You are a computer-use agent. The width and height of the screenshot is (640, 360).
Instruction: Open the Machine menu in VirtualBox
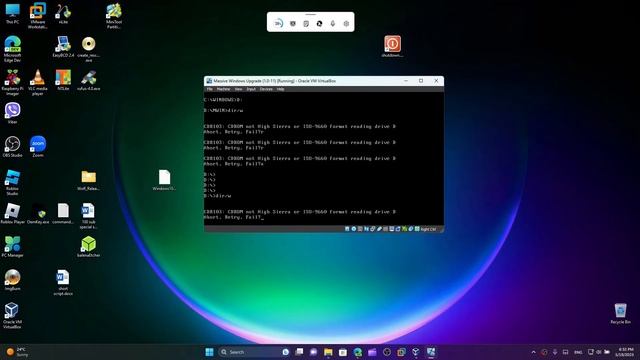(223, 89)
